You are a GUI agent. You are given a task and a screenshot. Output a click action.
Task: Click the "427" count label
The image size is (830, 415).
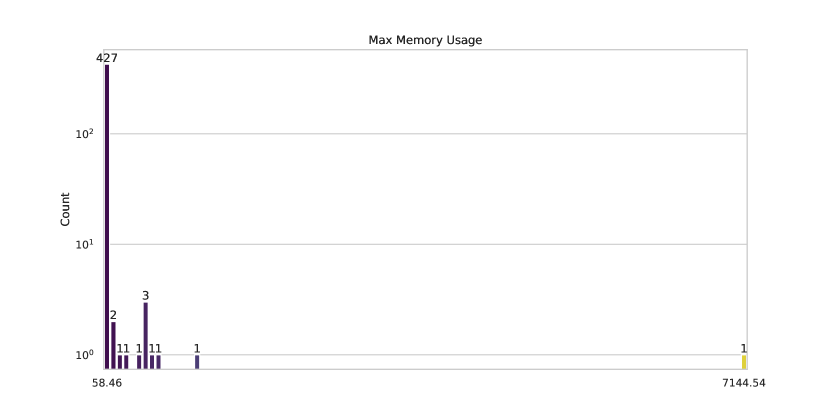[107, 58]
